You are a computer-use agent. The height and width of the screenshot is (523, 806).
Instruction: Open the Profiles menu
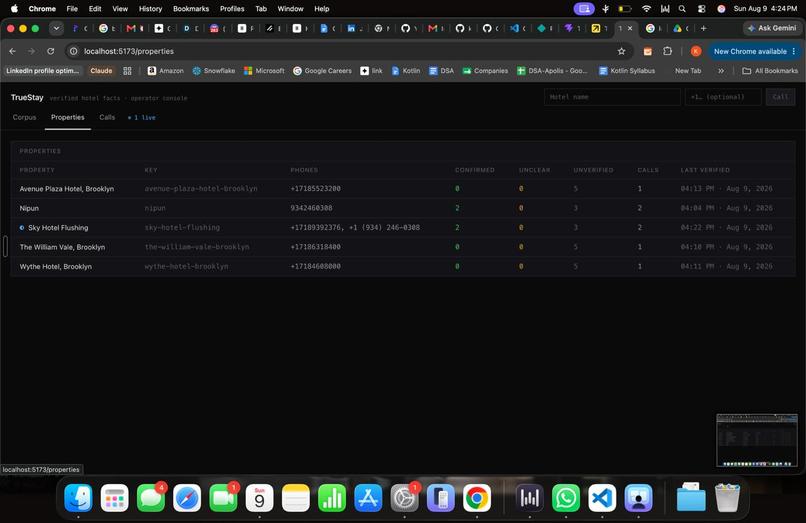coord(232,9)
